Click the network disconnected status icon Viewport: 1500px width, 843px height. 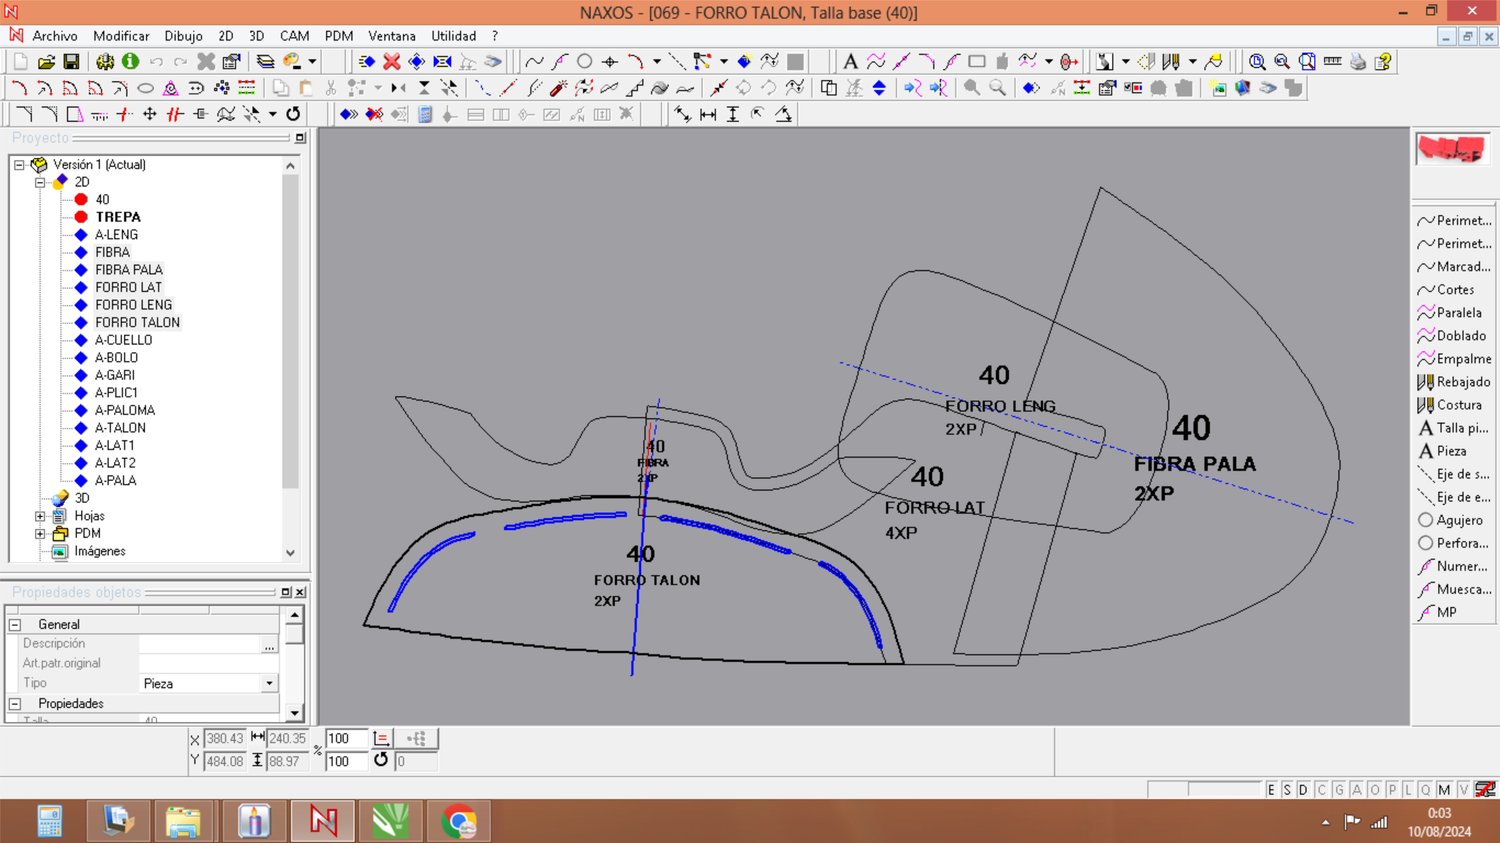[1485, 789]
